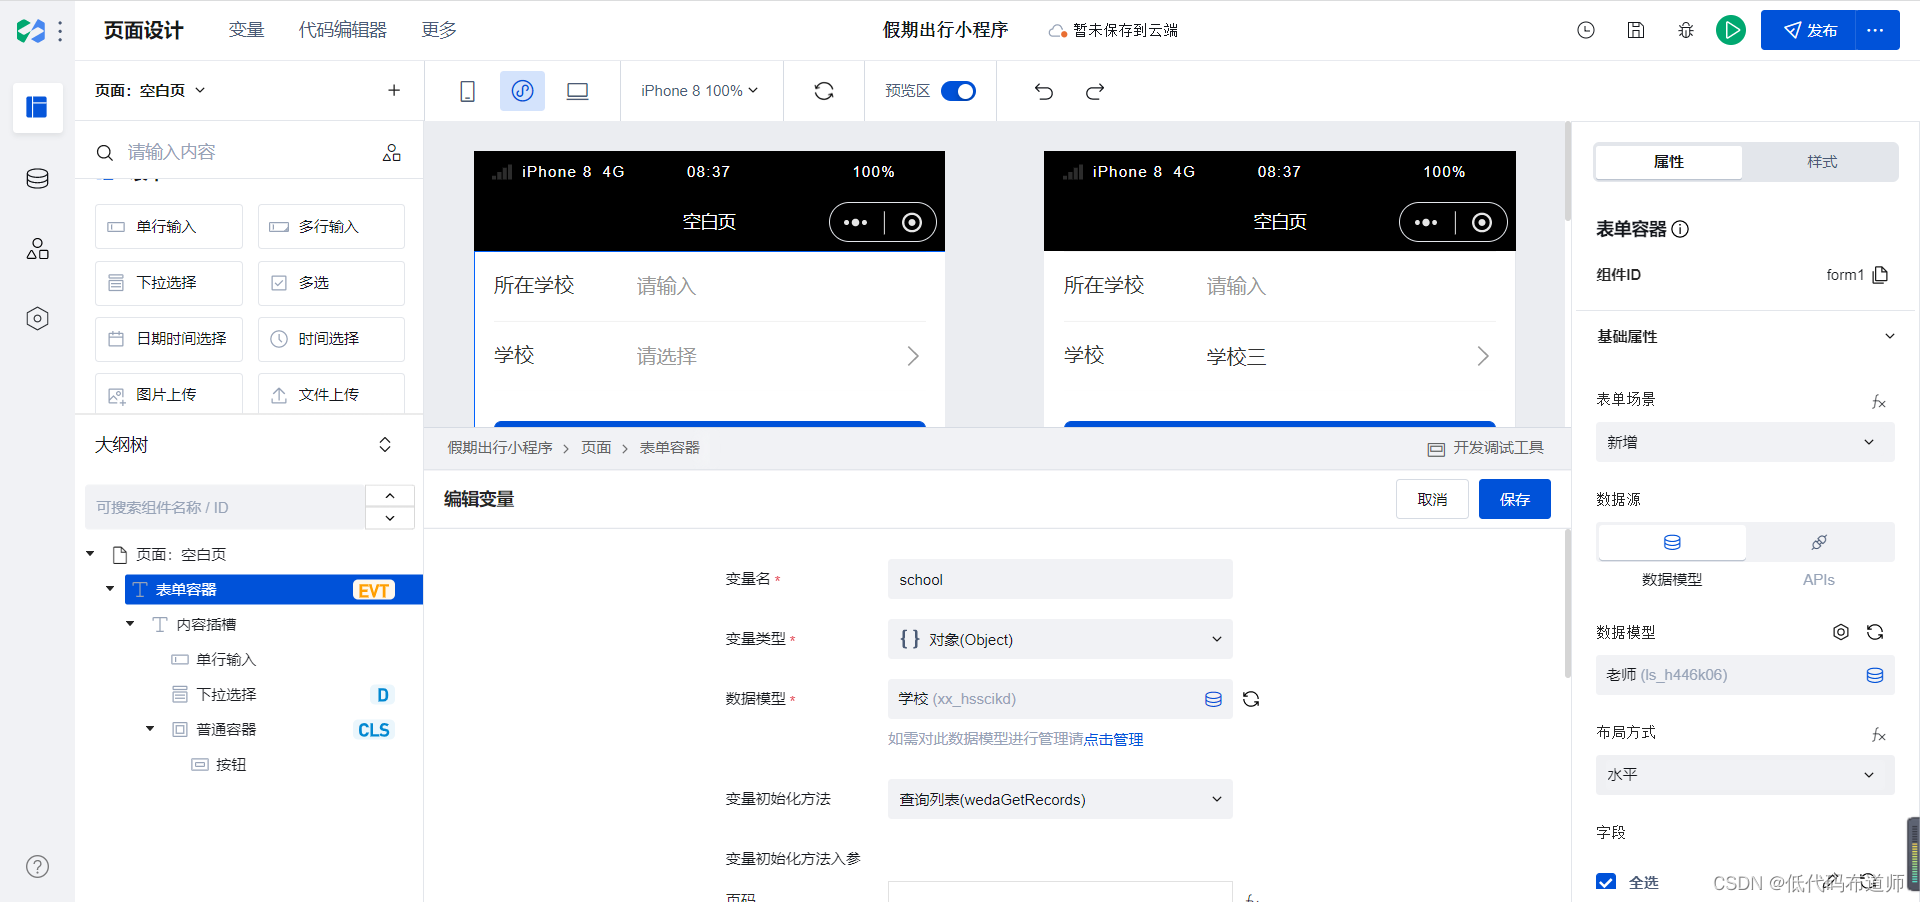Collapse the 内容插槽 tree node
The width and height of the screenshot is (1920, 902).
[130, 624]
